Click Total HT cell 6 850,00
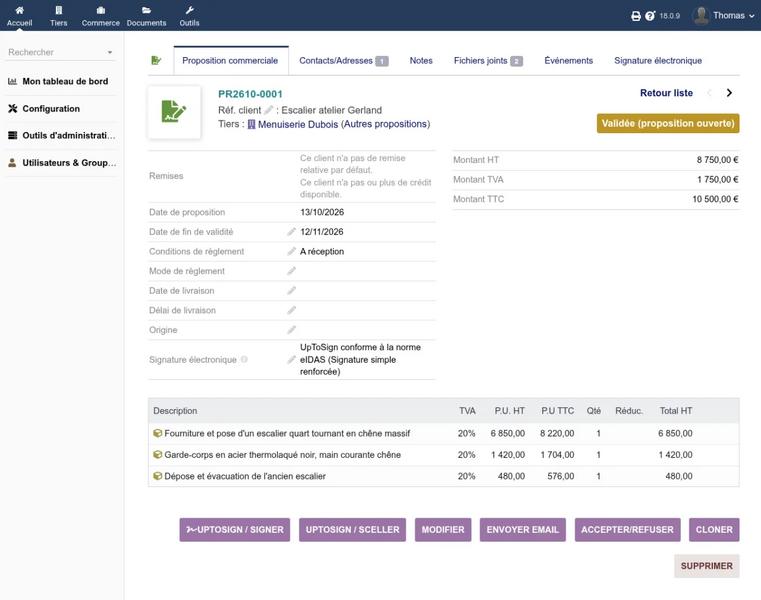The width and height of the screenshot is (761, 600). coord(675,433)
